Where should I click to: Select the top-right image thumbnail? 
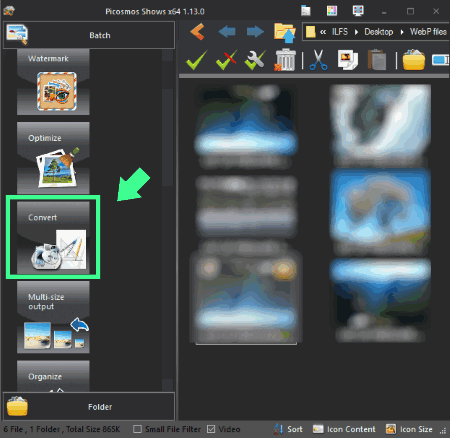coord(380,125)
